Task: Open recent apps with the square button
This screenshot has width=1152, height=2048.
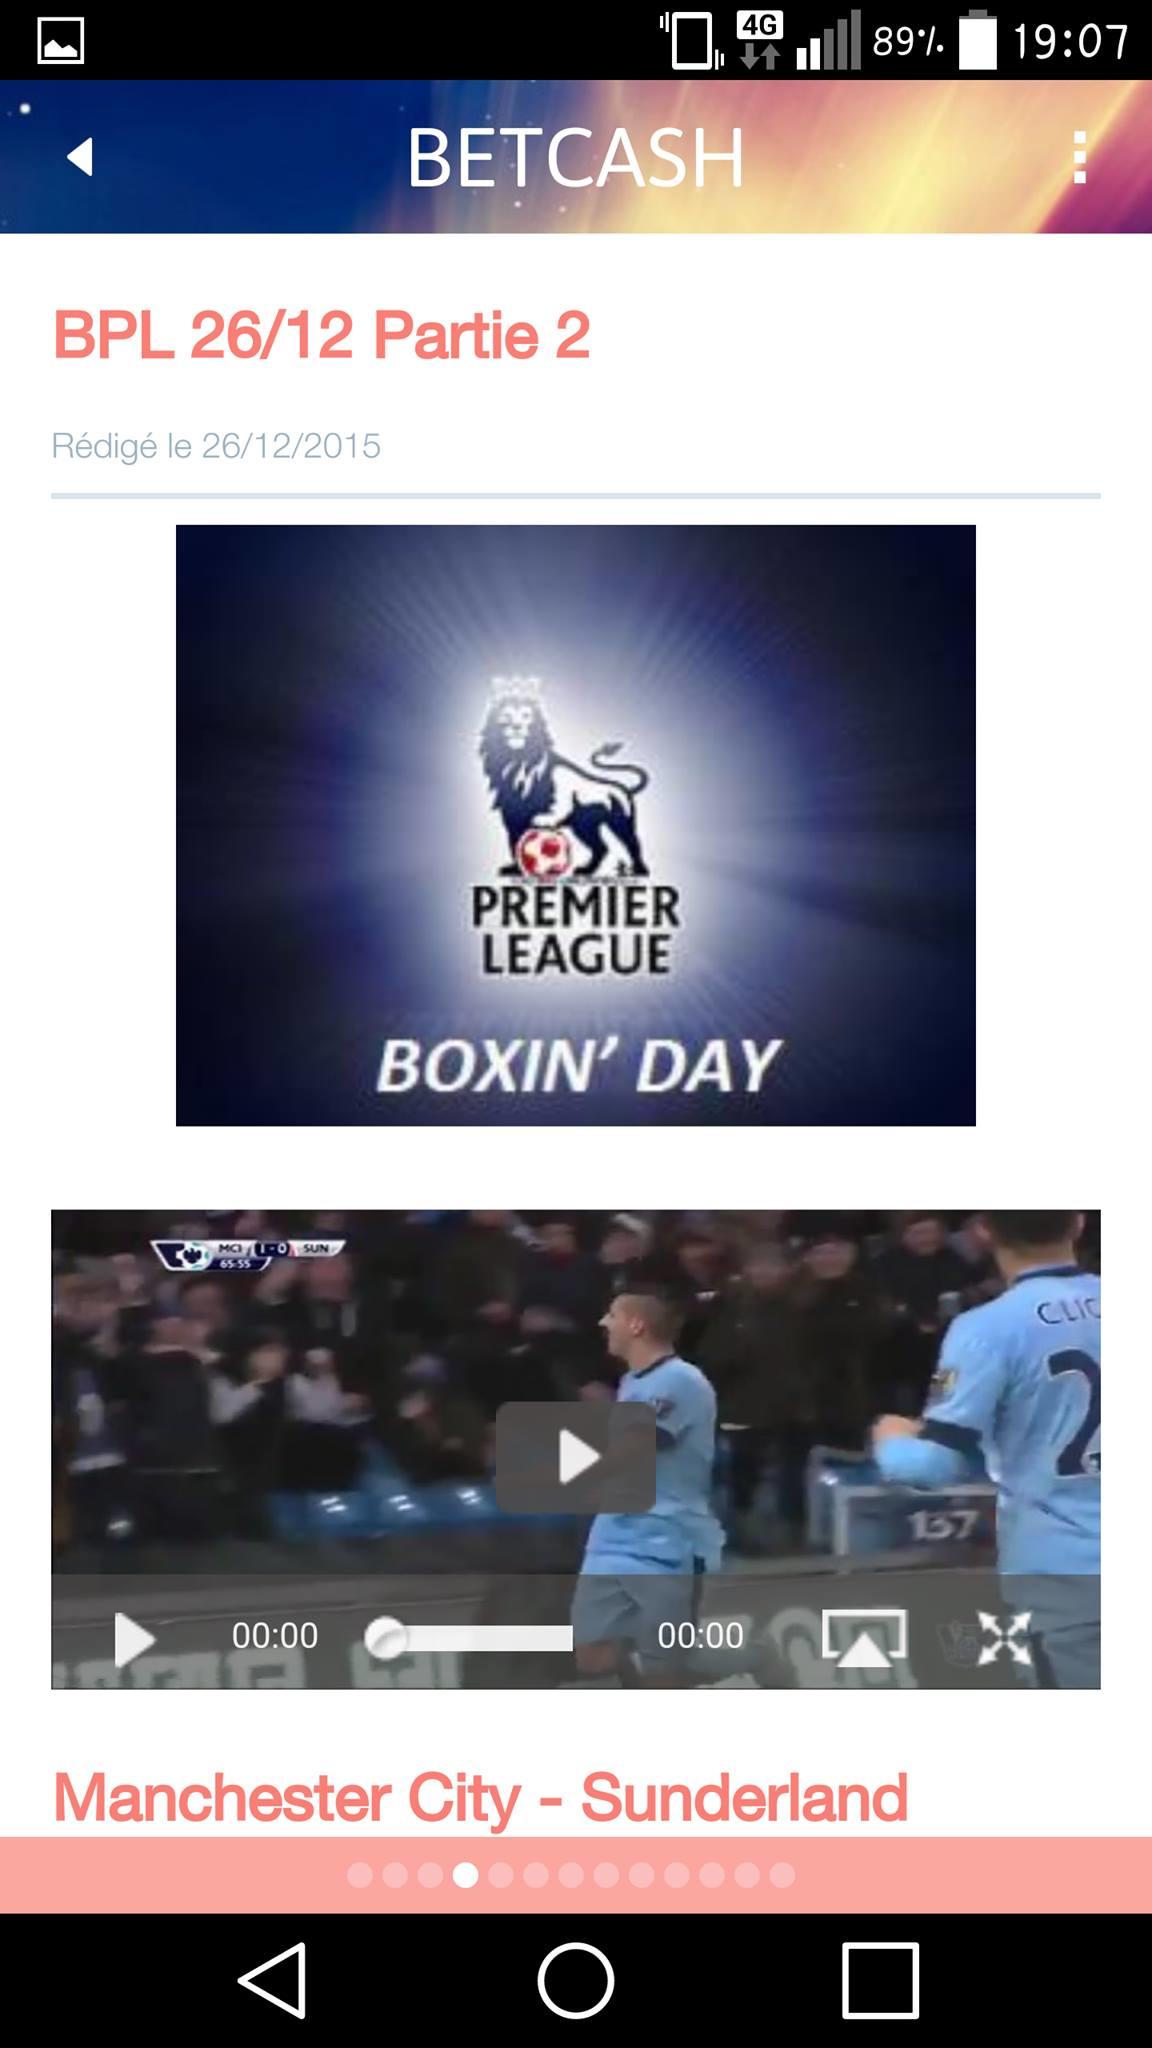Action: pos(880,1980)
